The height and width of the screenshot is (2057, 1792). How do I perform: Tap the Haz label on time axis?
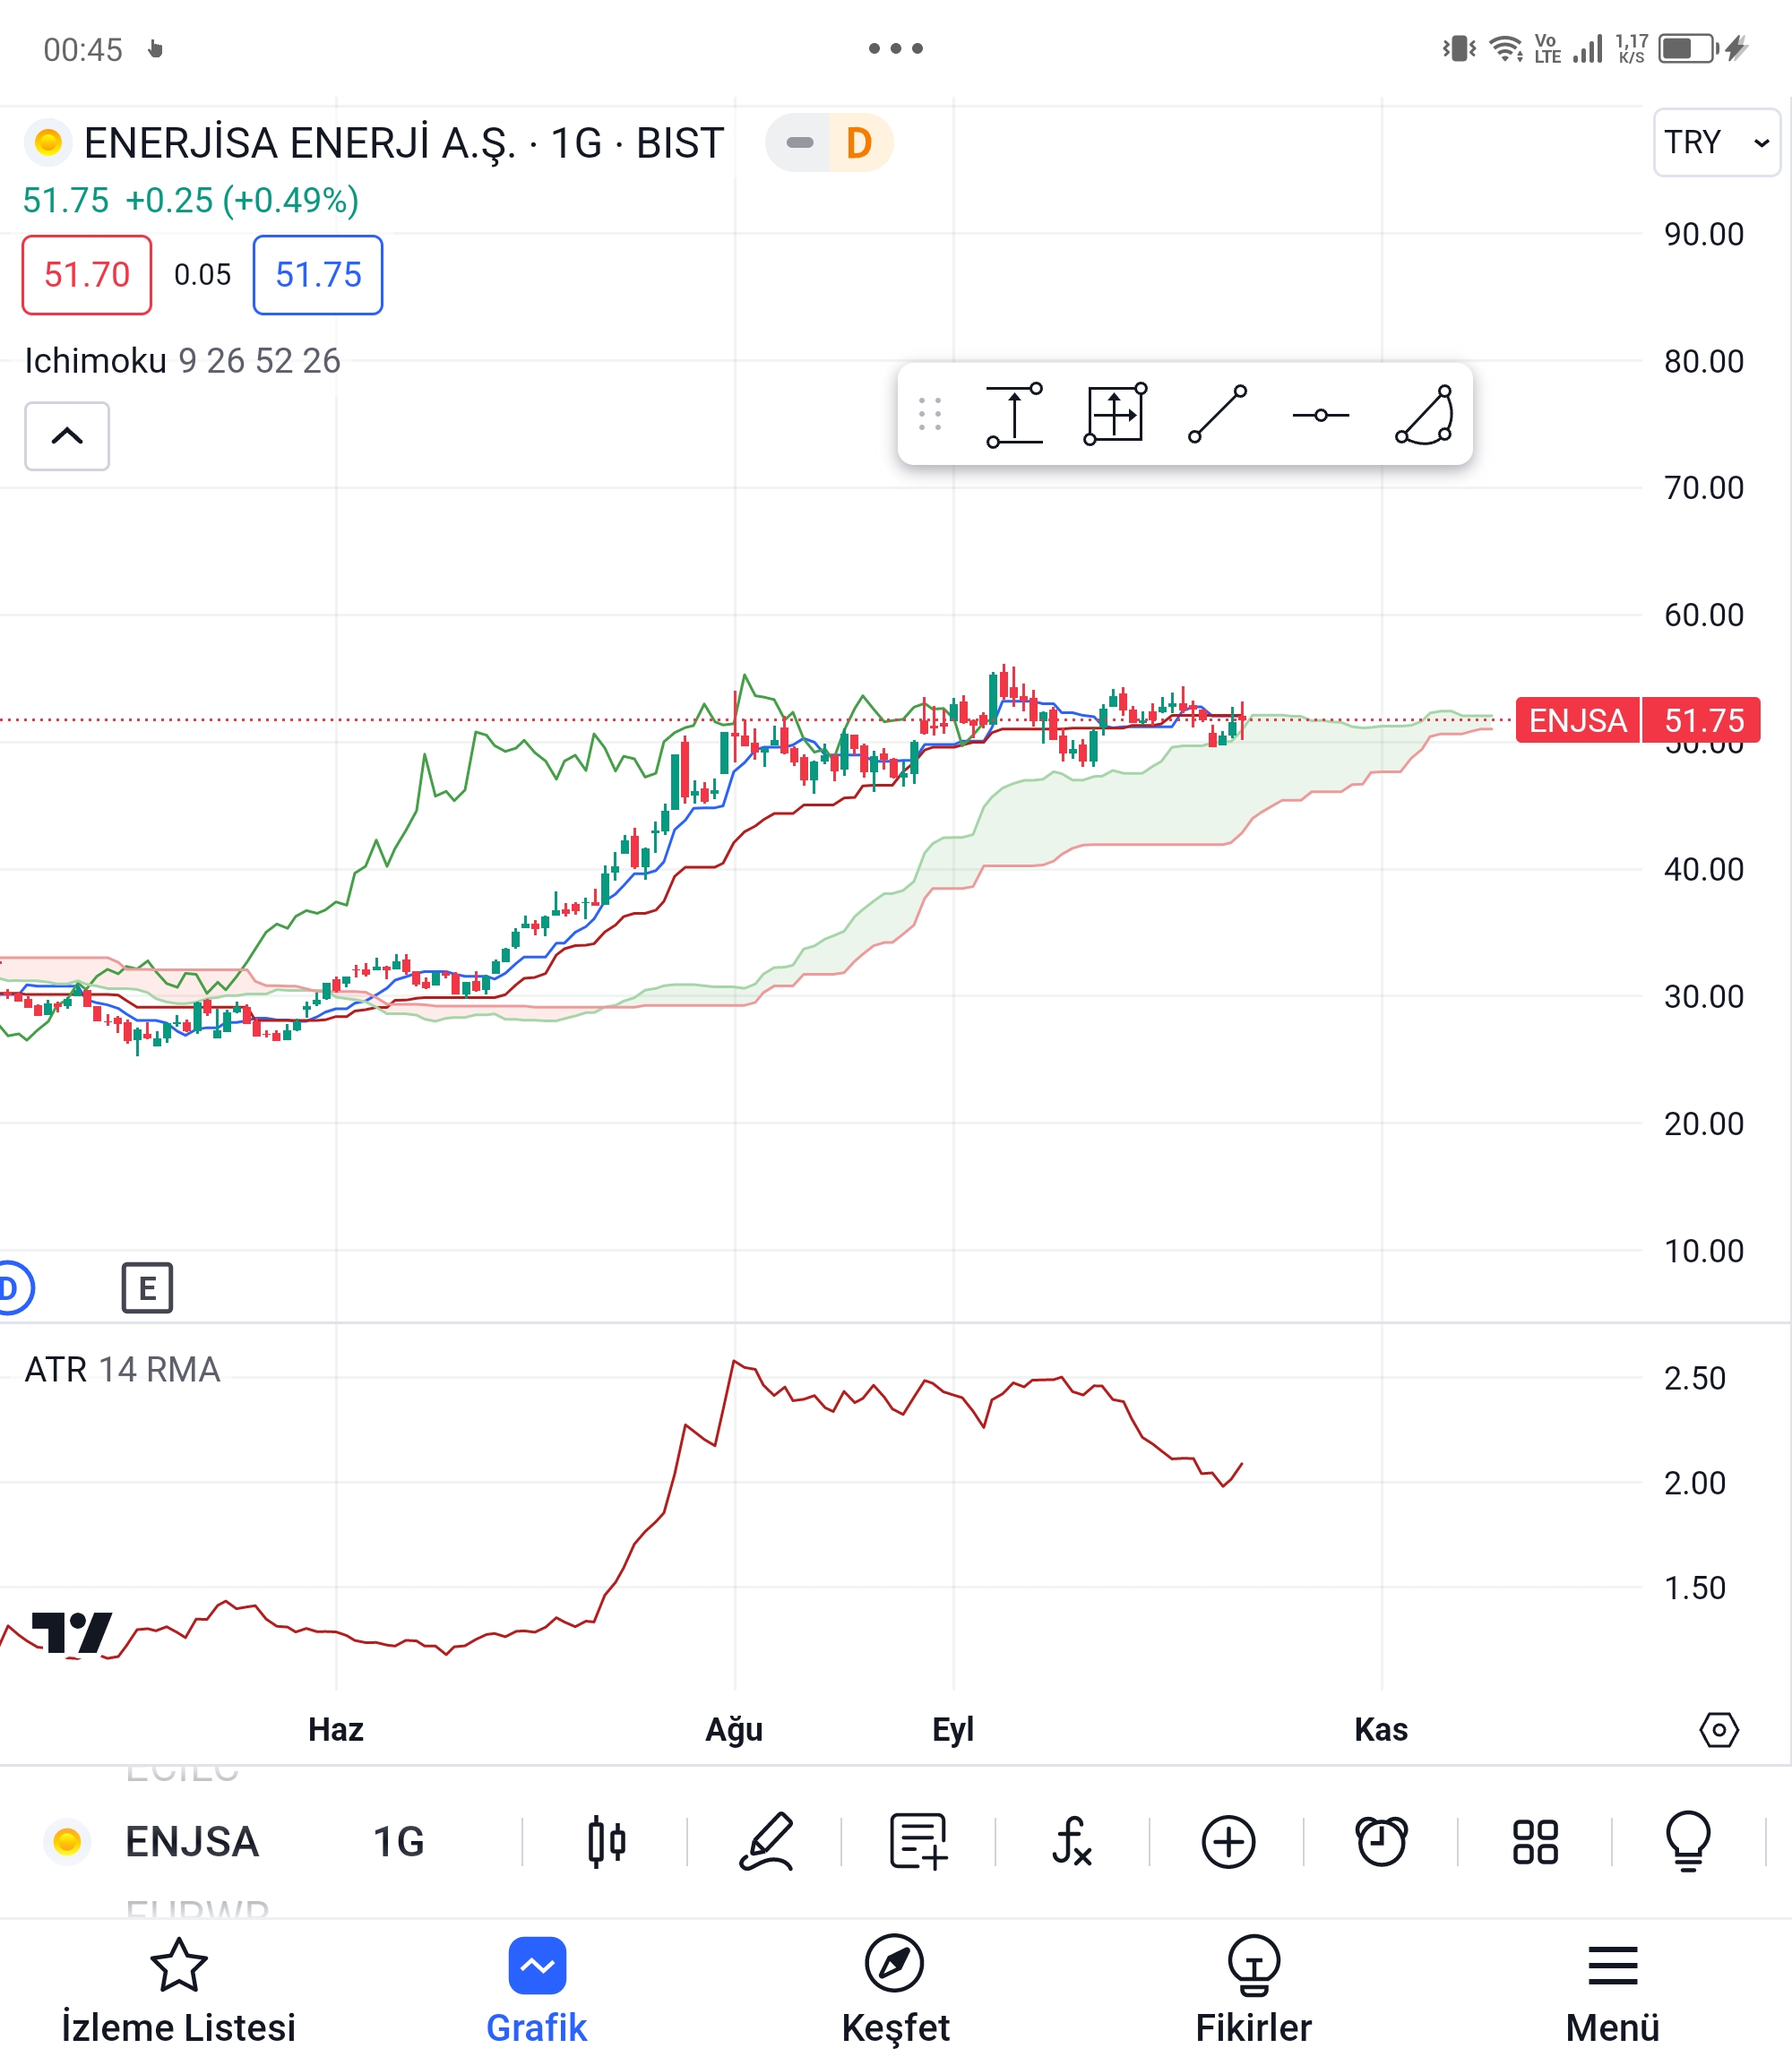tap(336, 1729)
